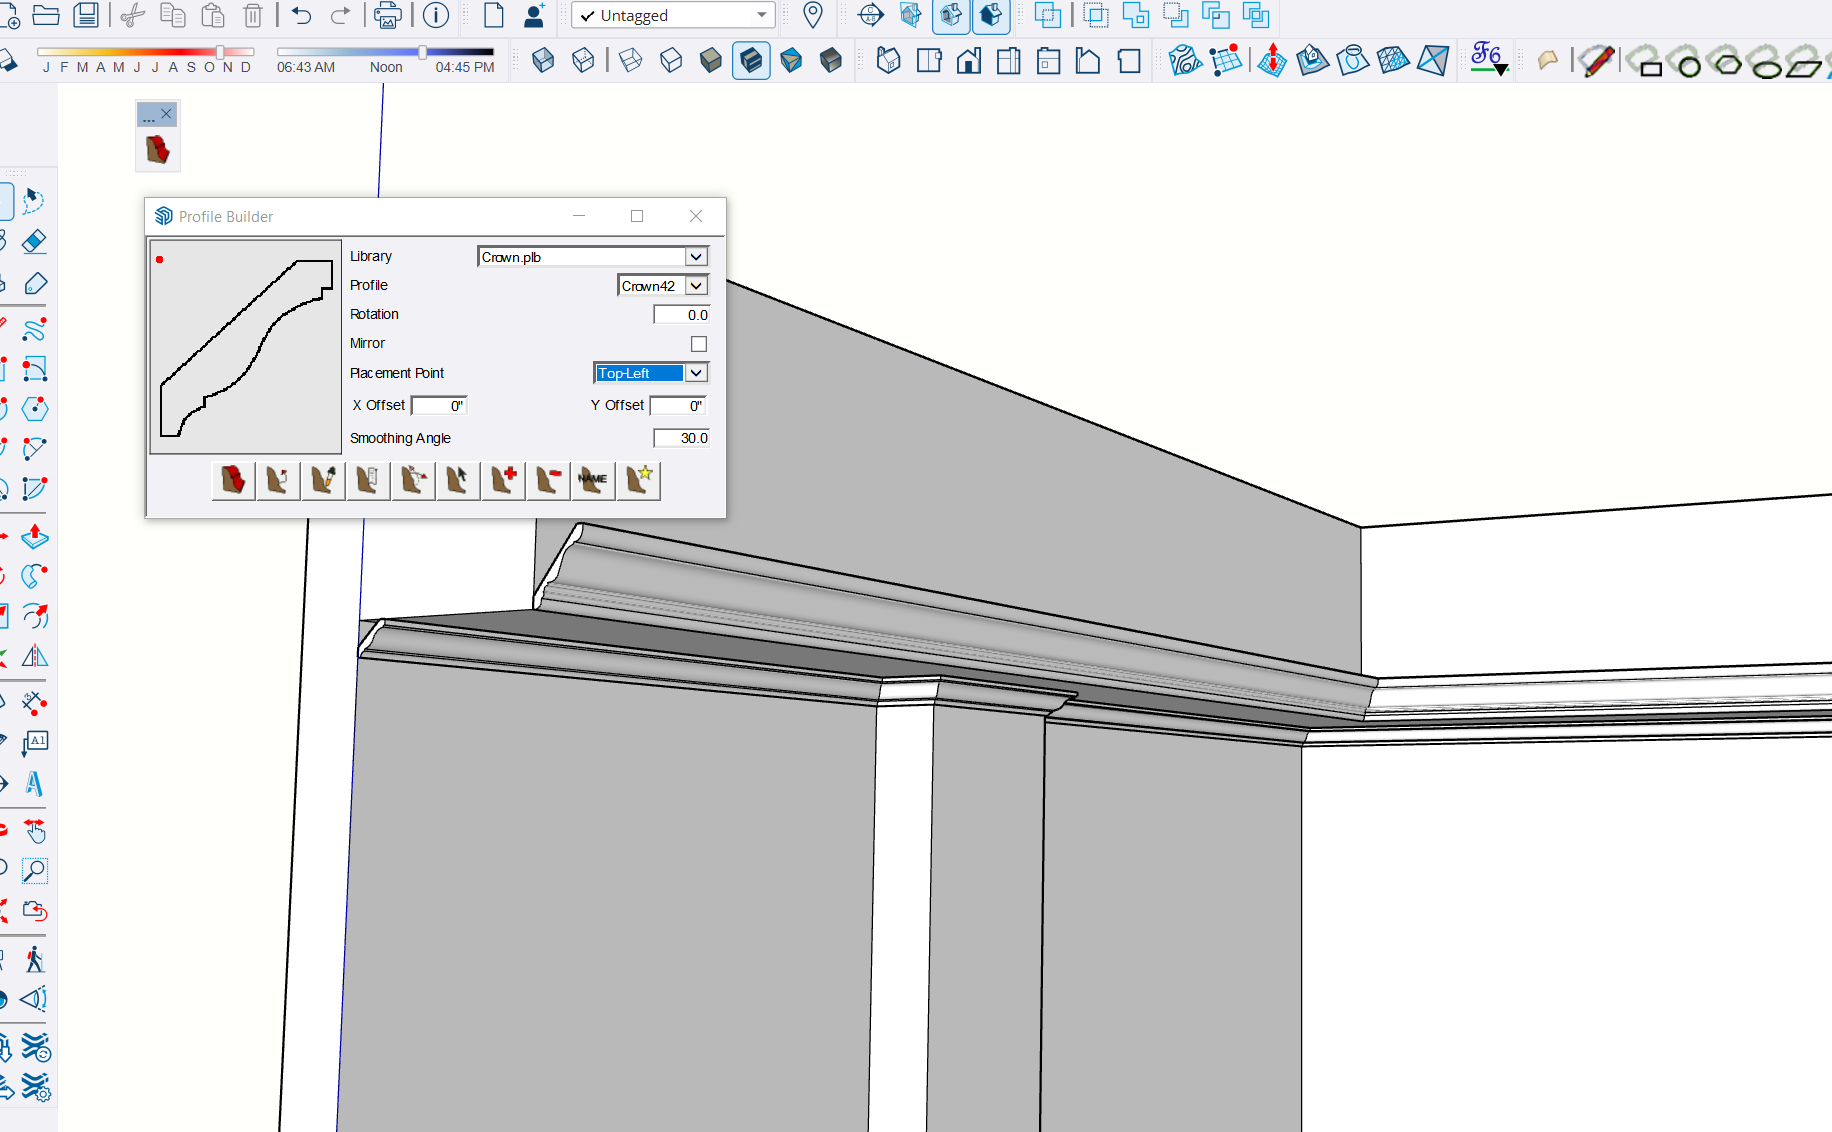Image resolution: width=1832 pixels, height=1132 pixels.
Task: Click the Model Info icon
Action: click(436, 15)
